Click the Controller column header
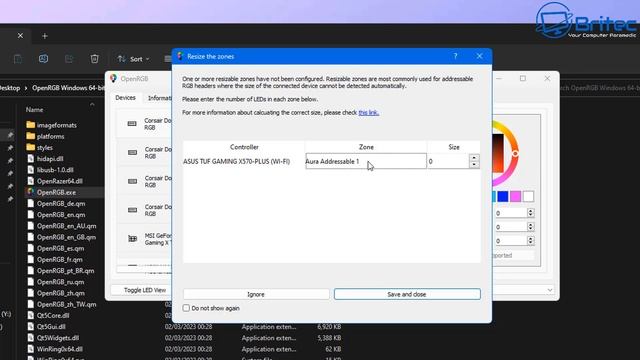 [244, 147]
